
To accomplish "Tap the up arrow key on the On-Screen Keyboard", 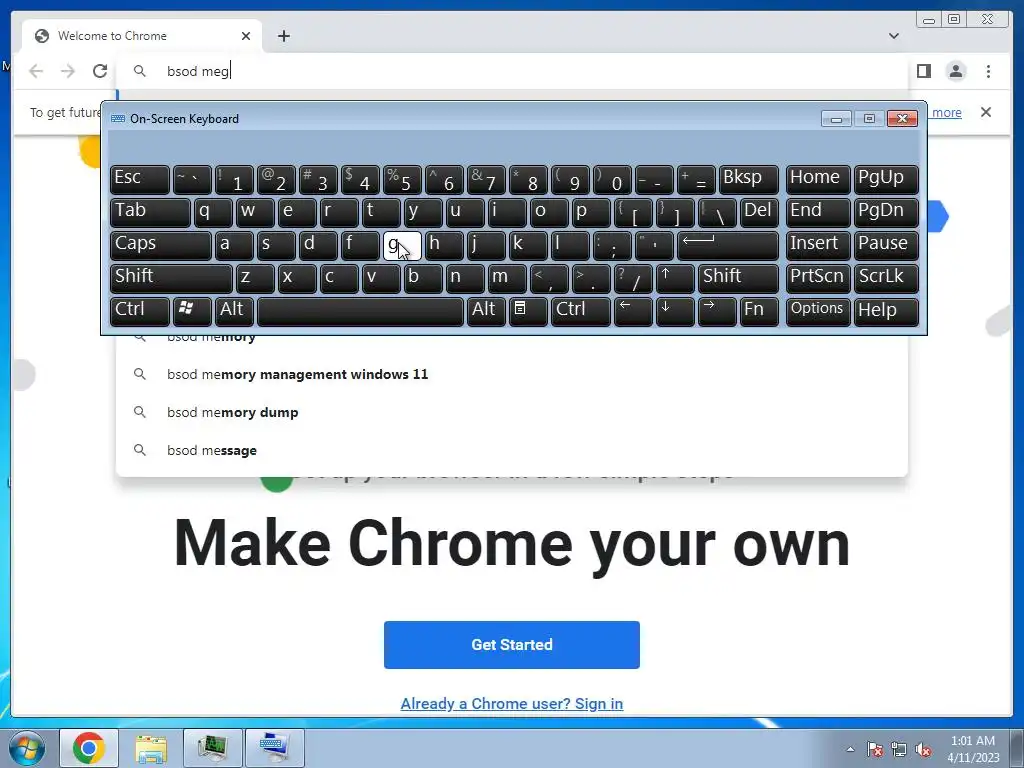I will coord(675,278).
